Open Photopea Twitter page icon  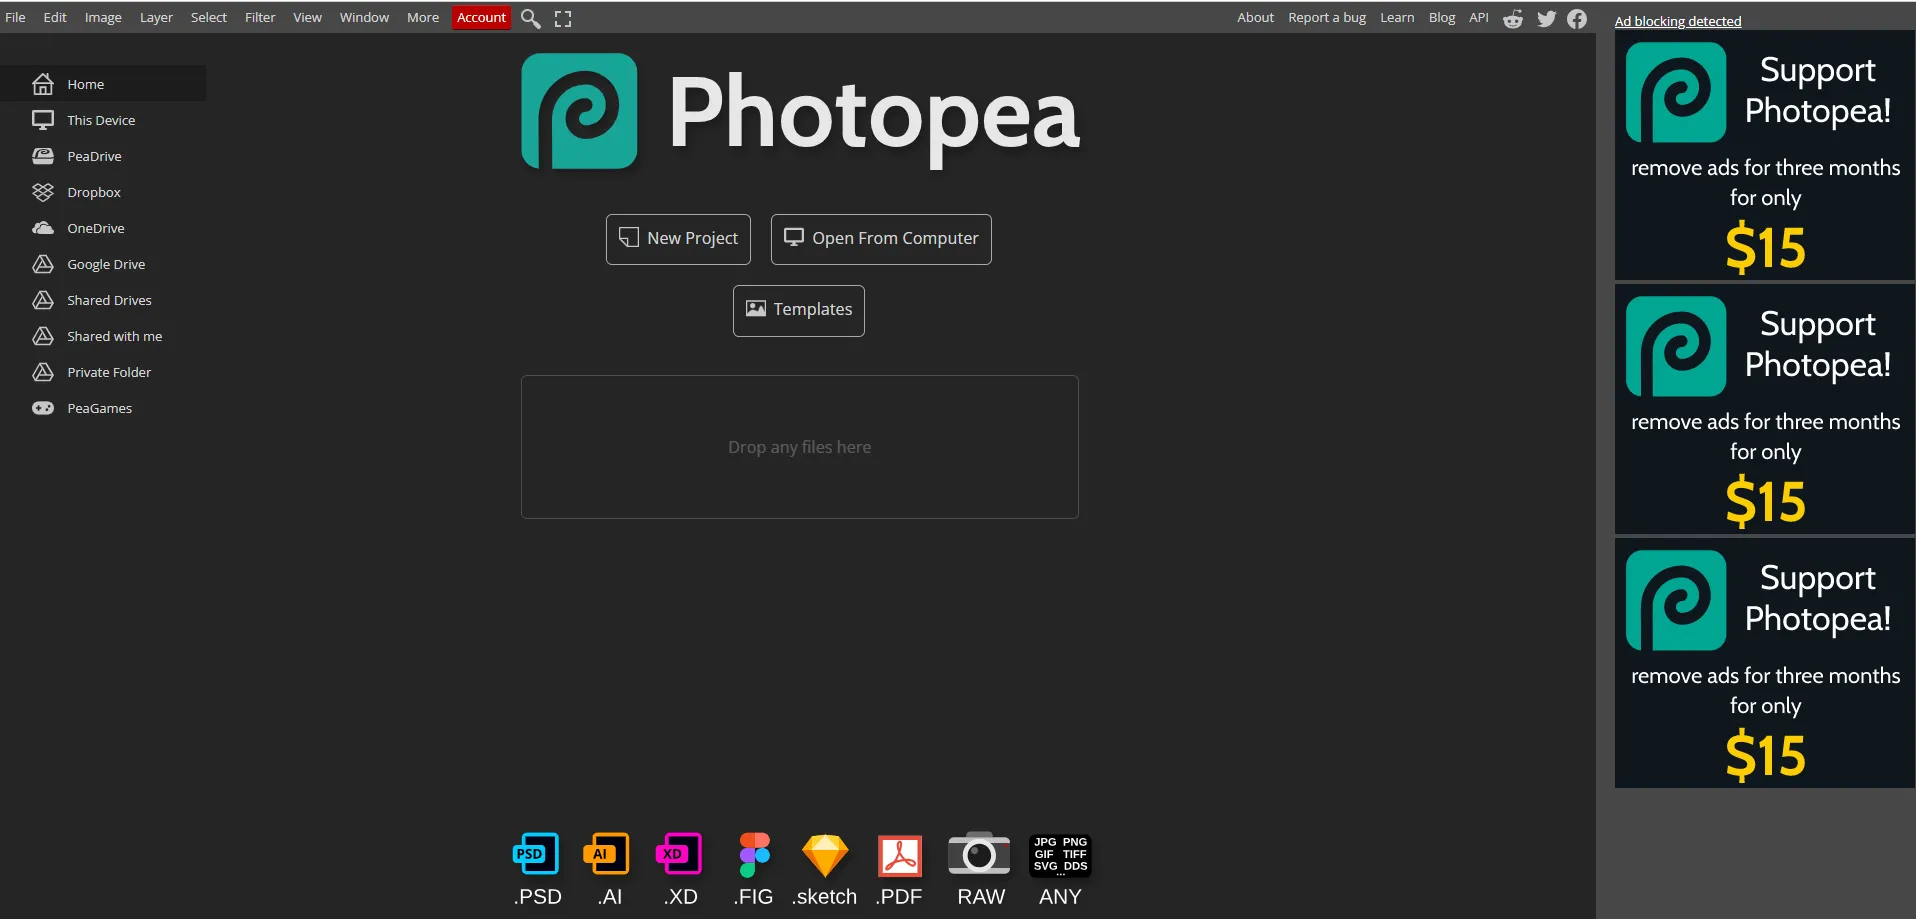pos(1546,18)
